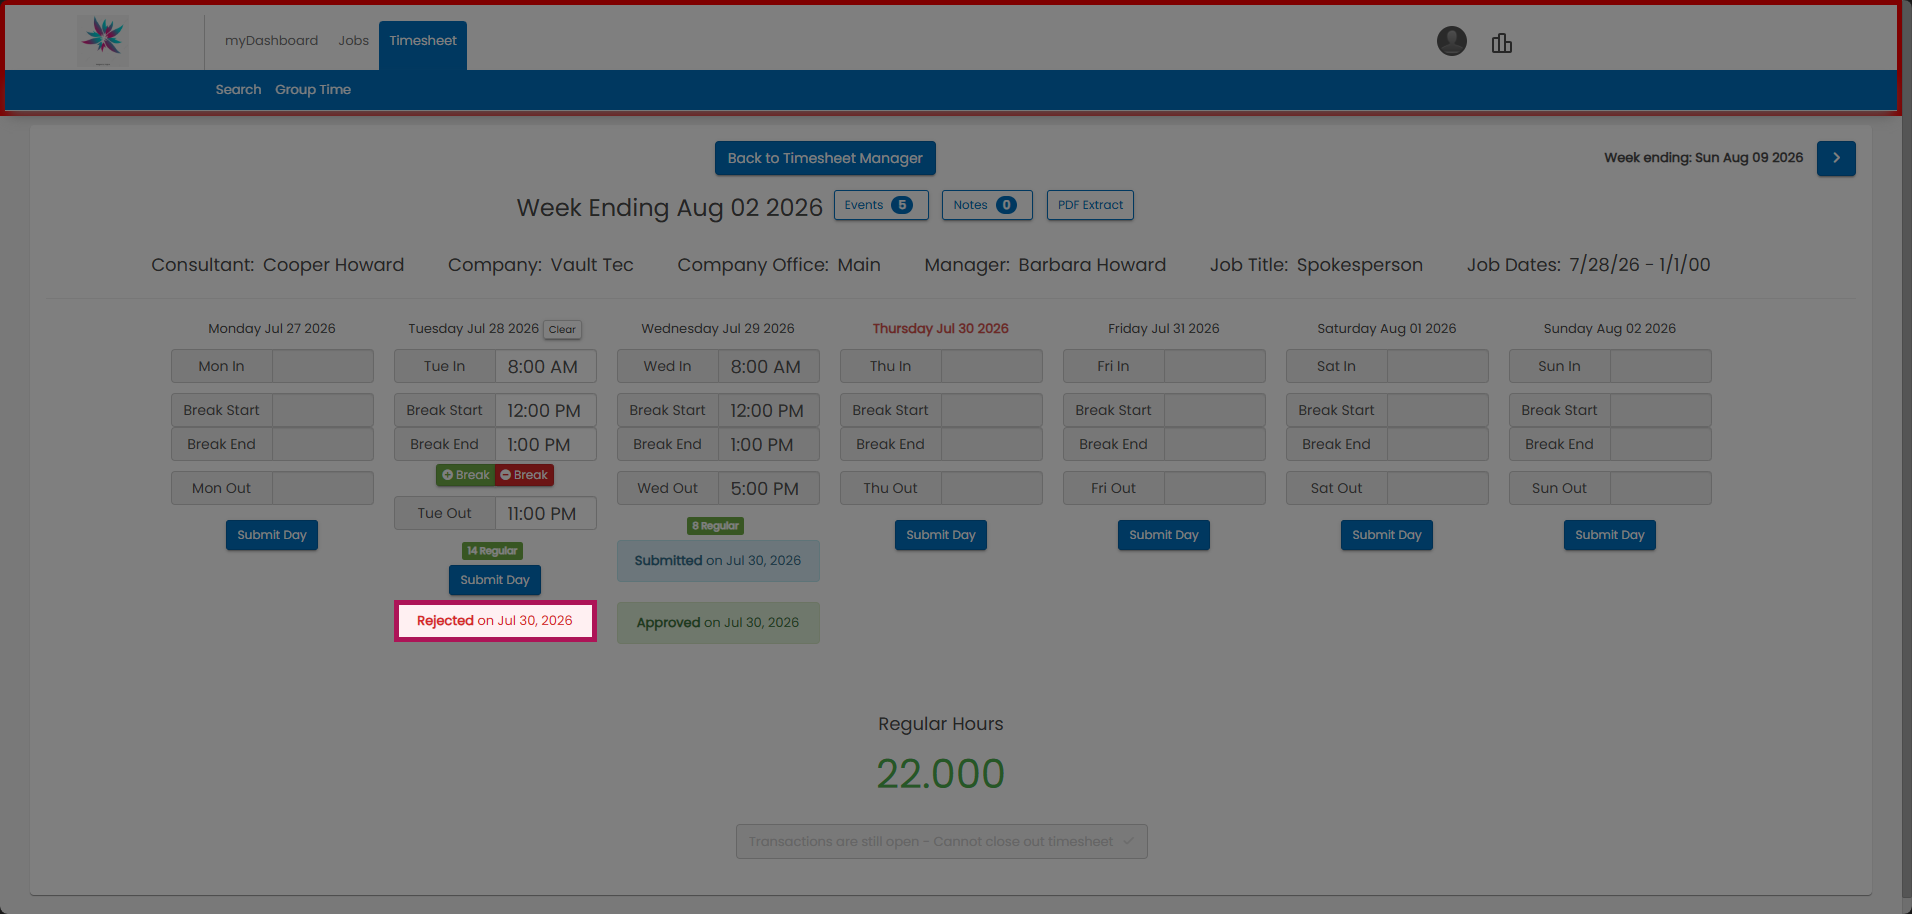
Task: Submit Day for Sunday
Action: [x=1610, y=535]
